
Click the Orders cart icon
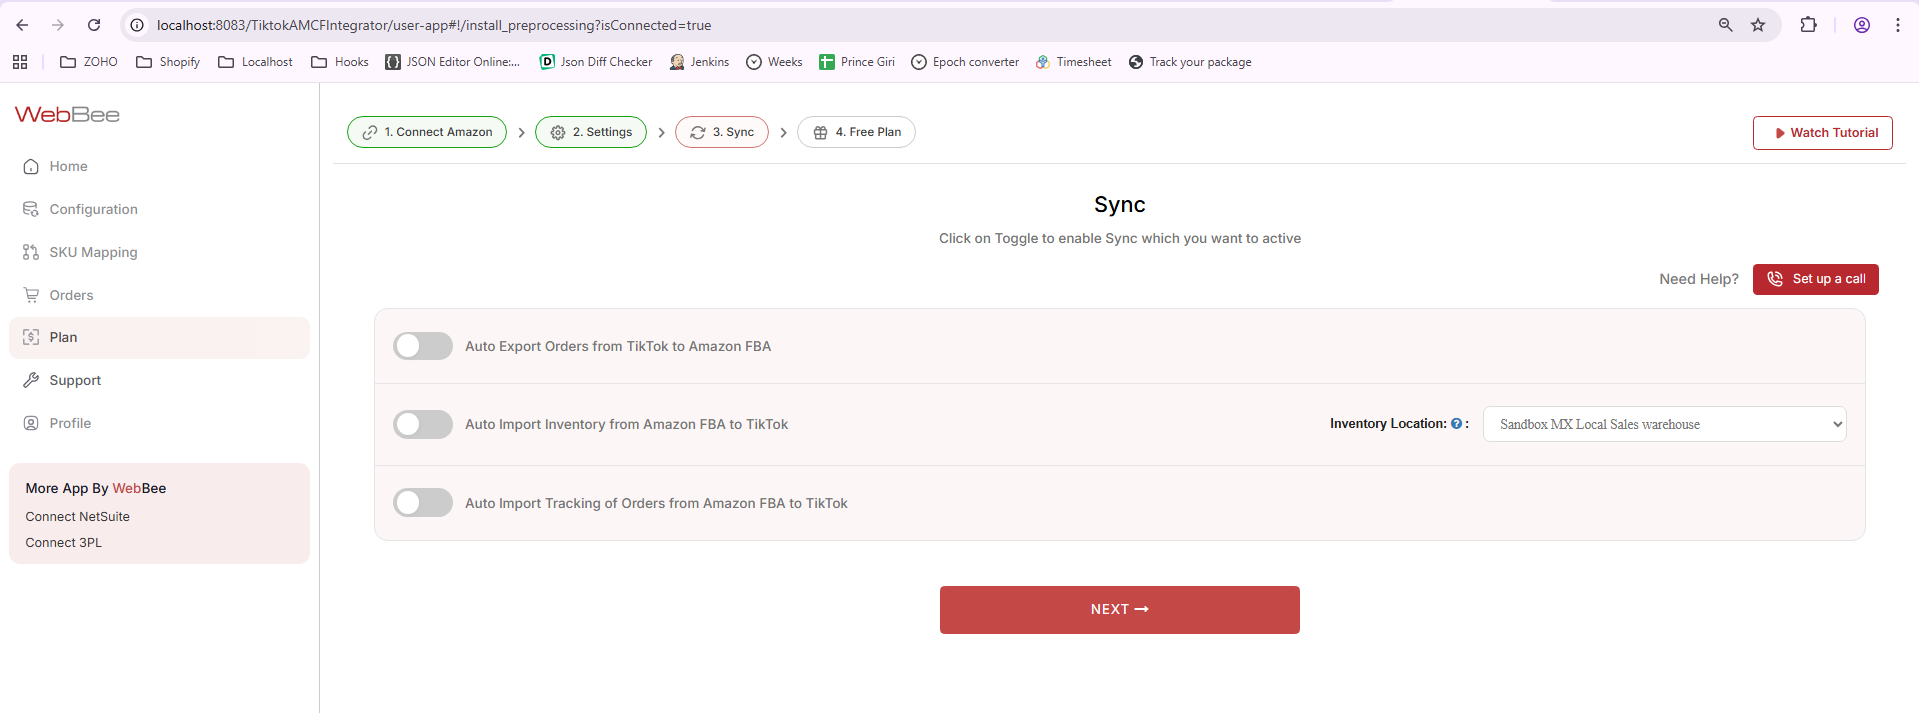(x=31, y=295)
